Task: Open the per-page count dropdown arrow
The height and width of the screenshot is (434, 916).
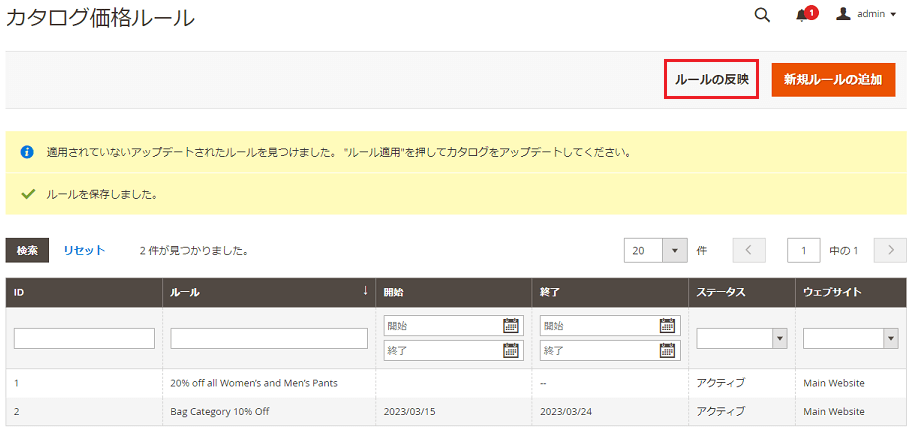Action: [676, 250]
